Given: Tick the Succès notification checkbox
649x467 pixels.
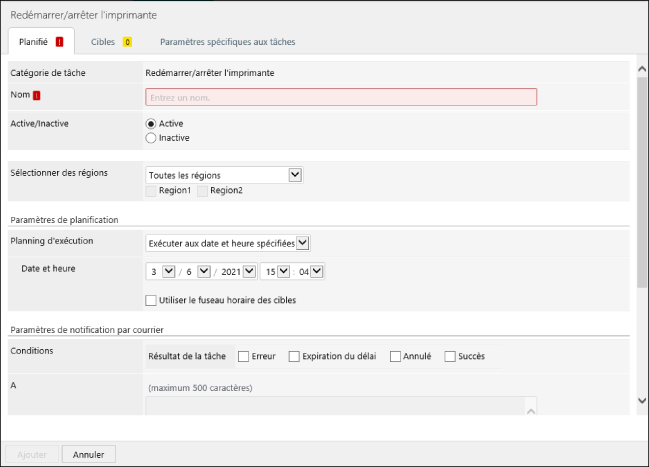Looking at the screenshot, I should click(x=450, y=356).
